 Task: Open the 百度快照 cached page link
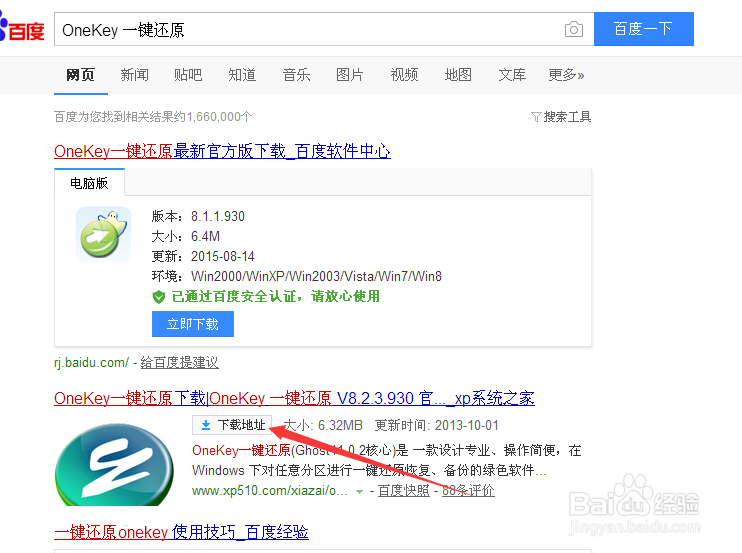(x=404, y=491)
